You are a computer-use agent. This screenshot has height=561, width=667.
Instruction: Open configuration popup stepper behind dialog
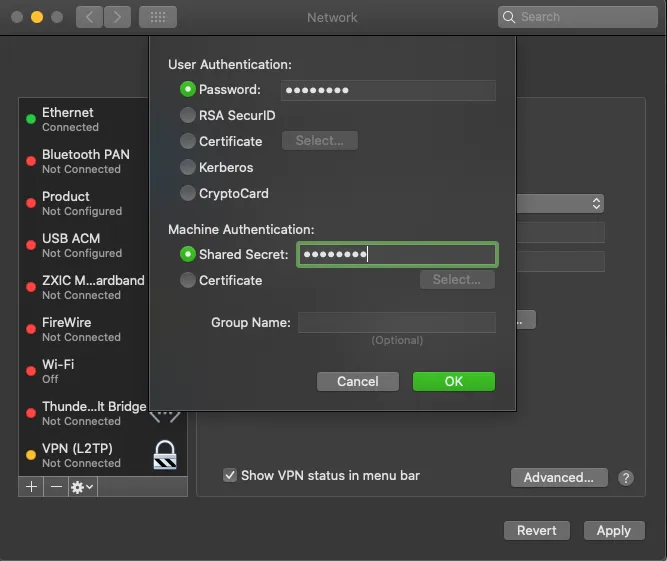point(596,203)
